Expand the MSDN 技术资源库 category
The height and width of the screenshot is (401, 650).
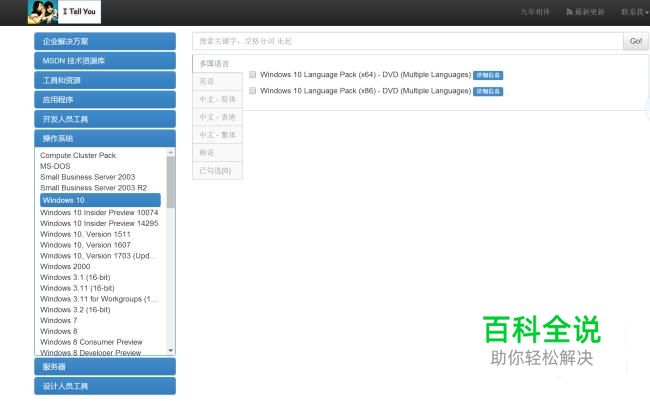pyautogui.click(x=105, y=61)
